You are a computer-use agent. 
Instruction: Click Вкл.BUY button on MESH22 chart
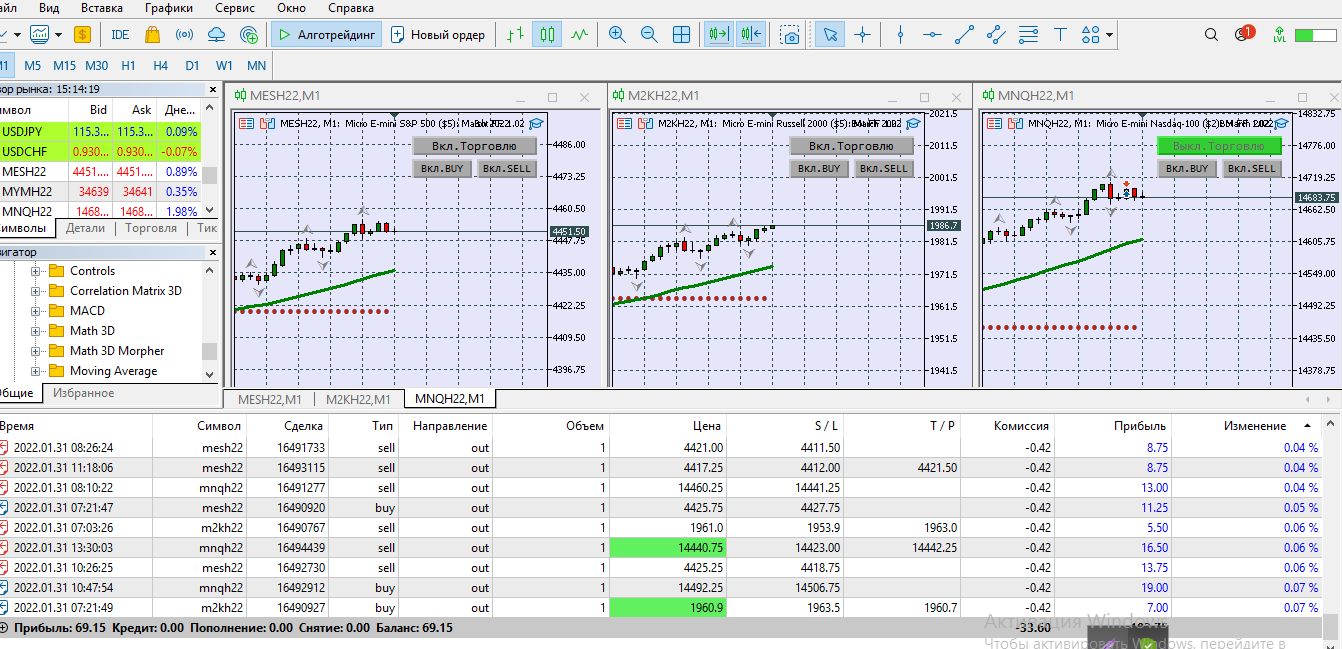click(441, 169)
